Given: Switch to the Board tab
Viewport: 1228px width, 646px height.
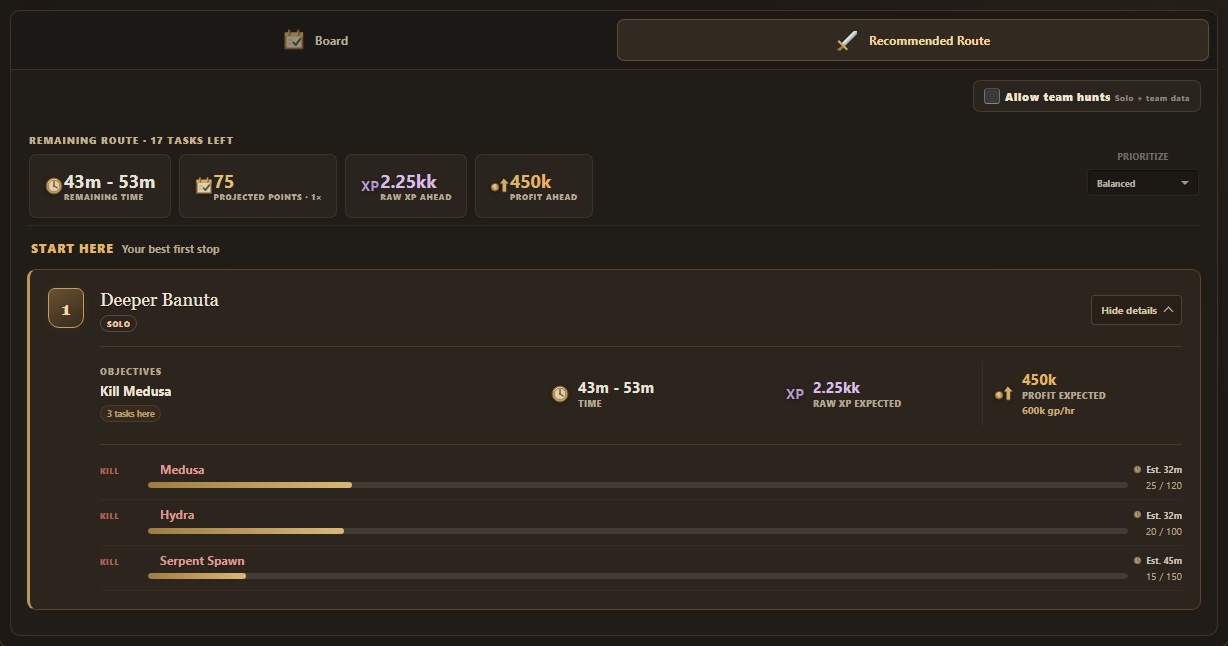Looking at the screenshot, I should 315,41.
